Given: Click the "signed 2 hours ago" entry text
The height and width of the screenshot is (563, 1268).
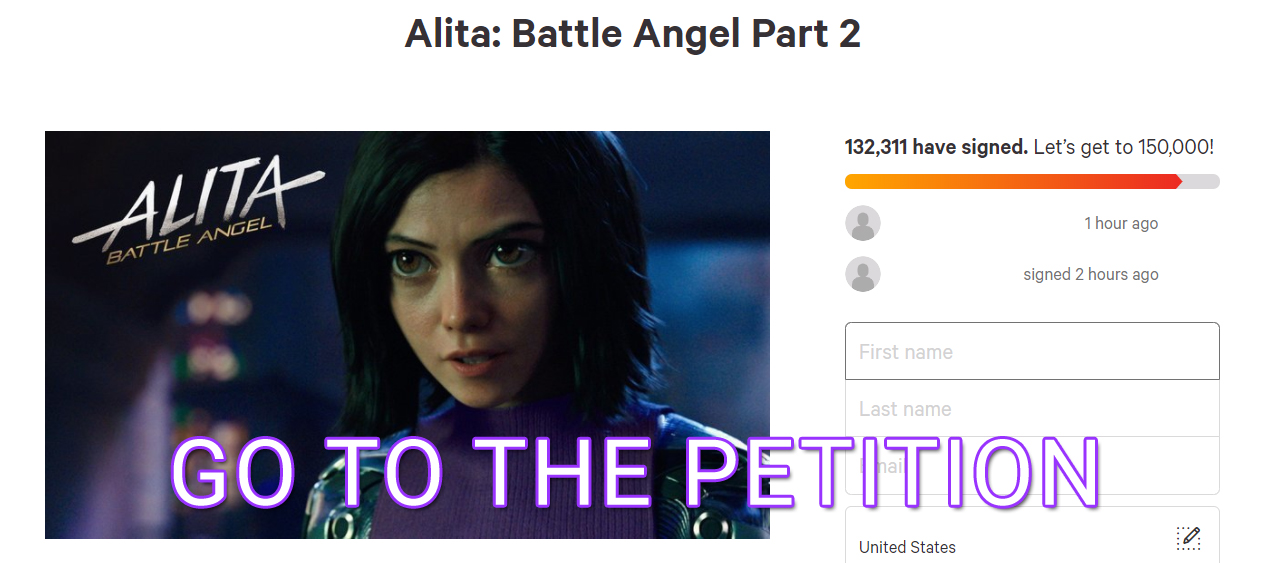Looking at the screenshot, I should click(x=1090, y=274).
